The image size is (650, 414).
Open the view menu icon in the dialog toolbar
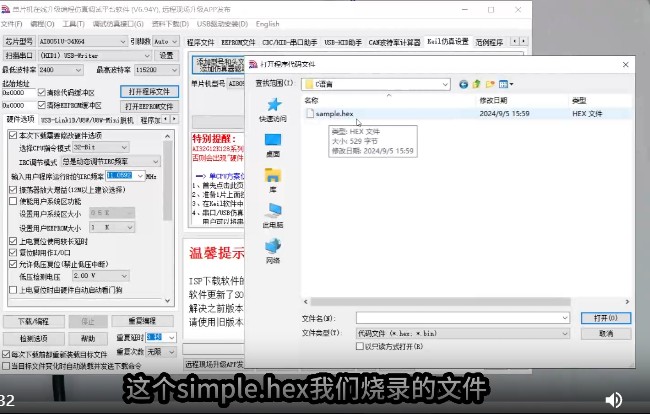coord(506,84)
